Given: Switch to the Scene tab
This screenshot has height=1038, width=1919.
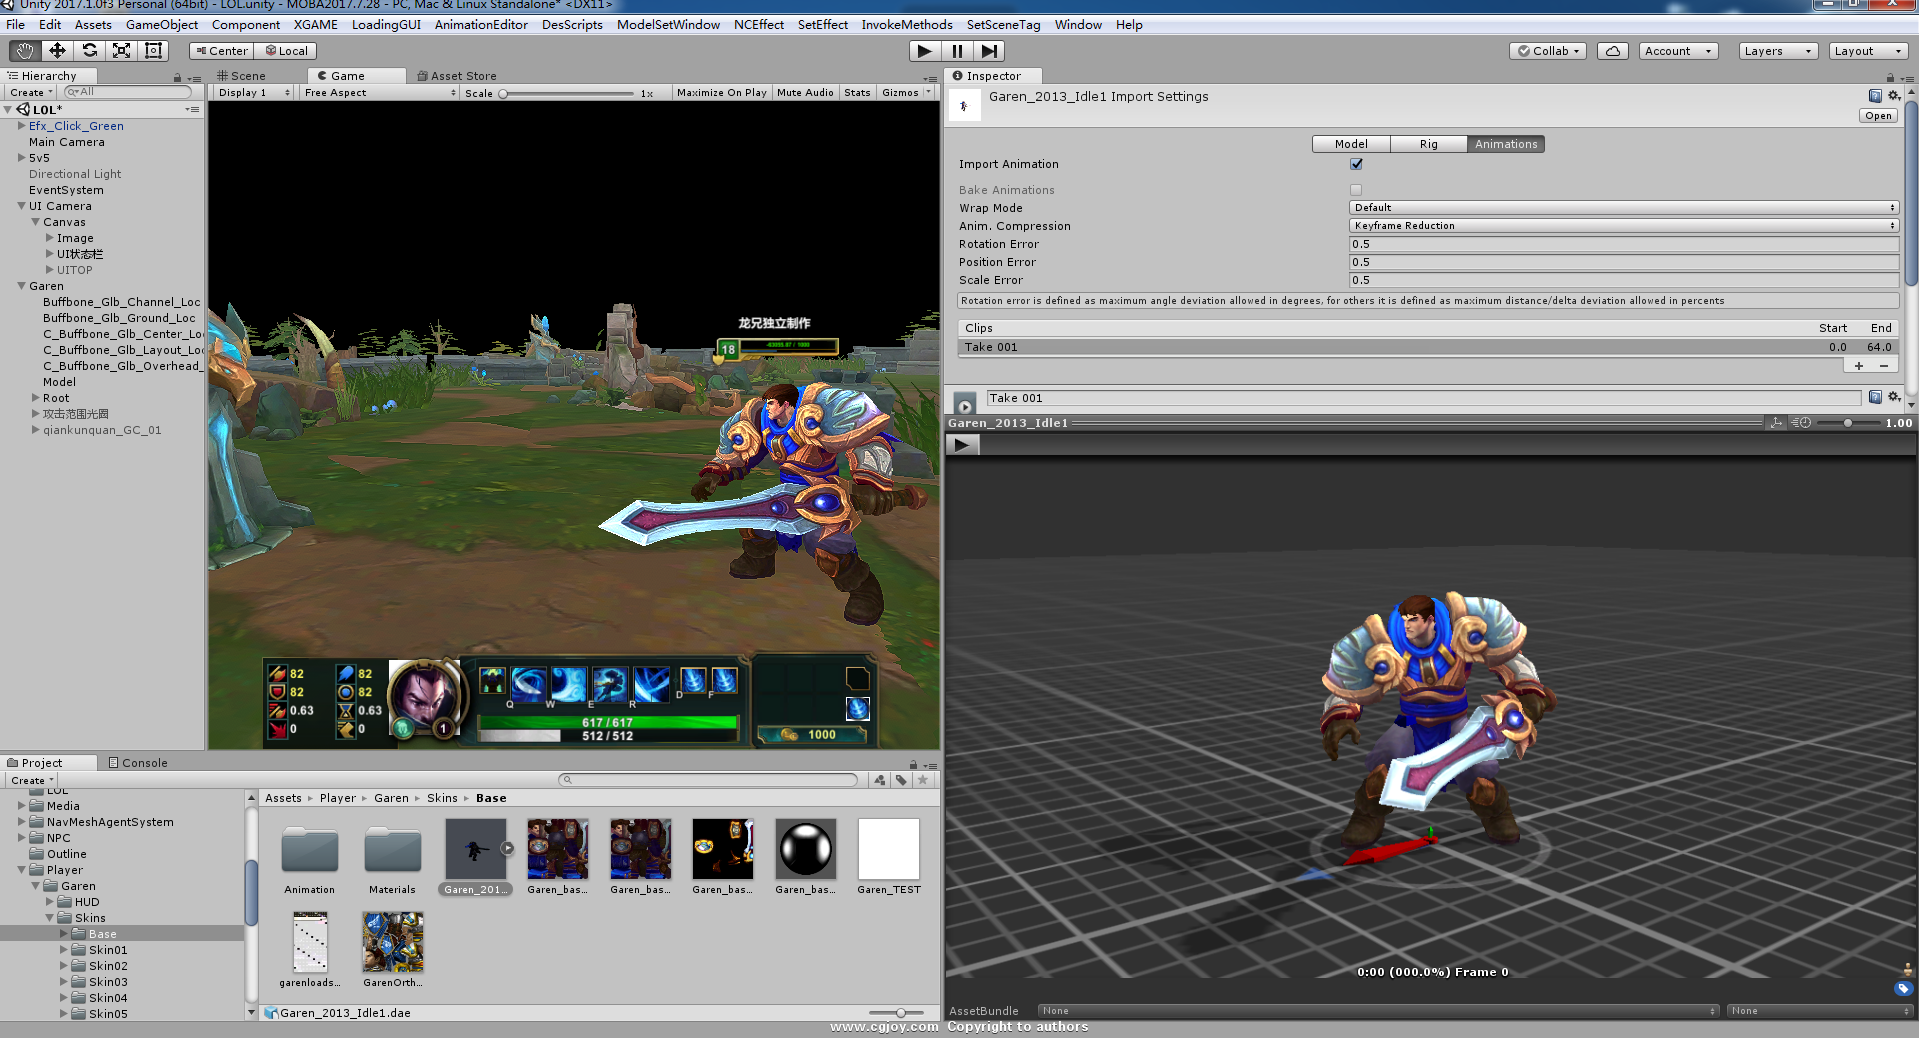Looking at the screenshot, I should (241, 76).
